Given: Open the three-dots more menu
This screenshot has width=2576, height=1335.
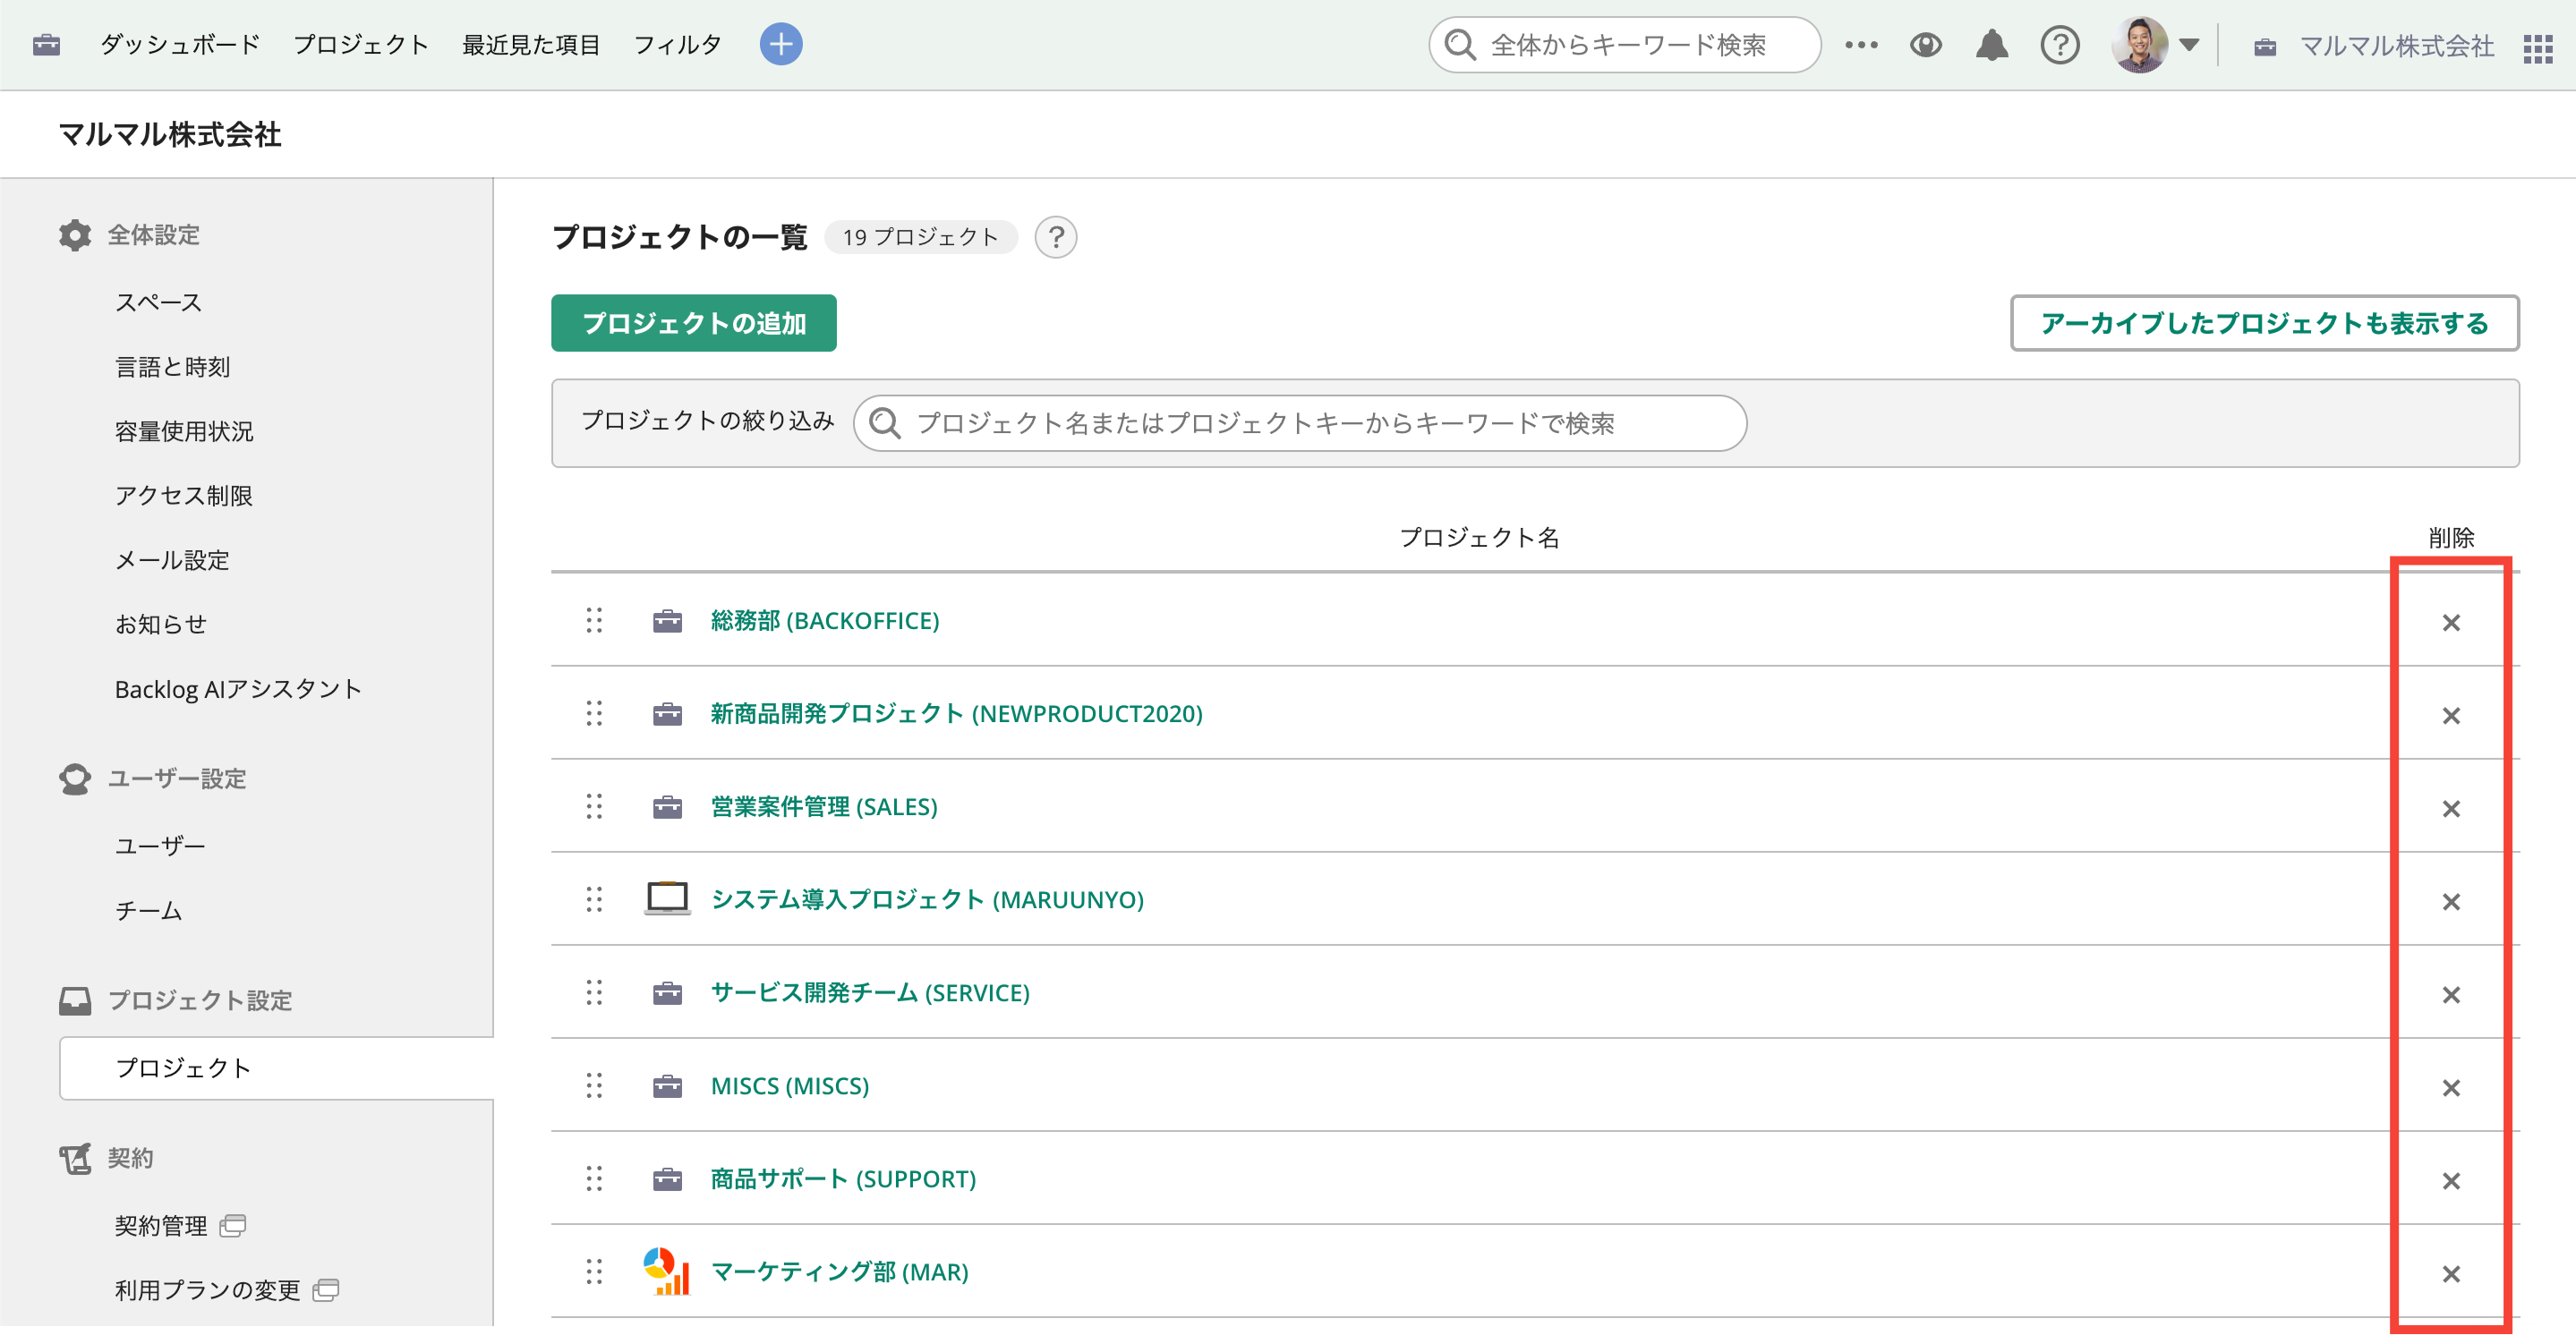Looking at the screenshot, I should [1861, 45].
